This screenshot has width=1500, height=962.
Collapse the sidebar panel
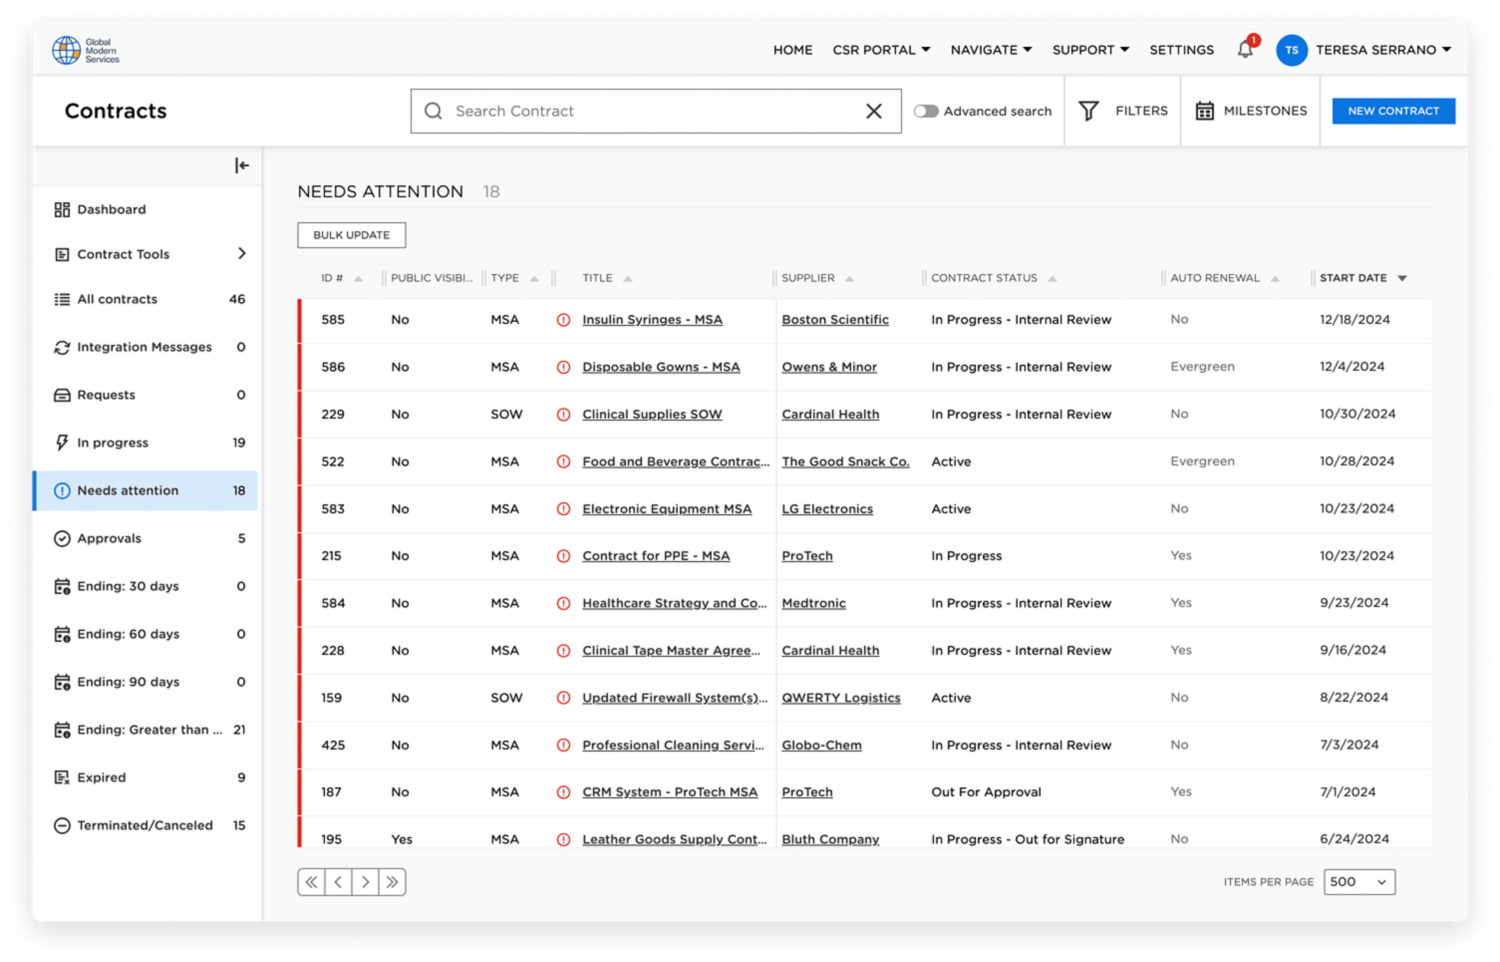tap(242, 166)
